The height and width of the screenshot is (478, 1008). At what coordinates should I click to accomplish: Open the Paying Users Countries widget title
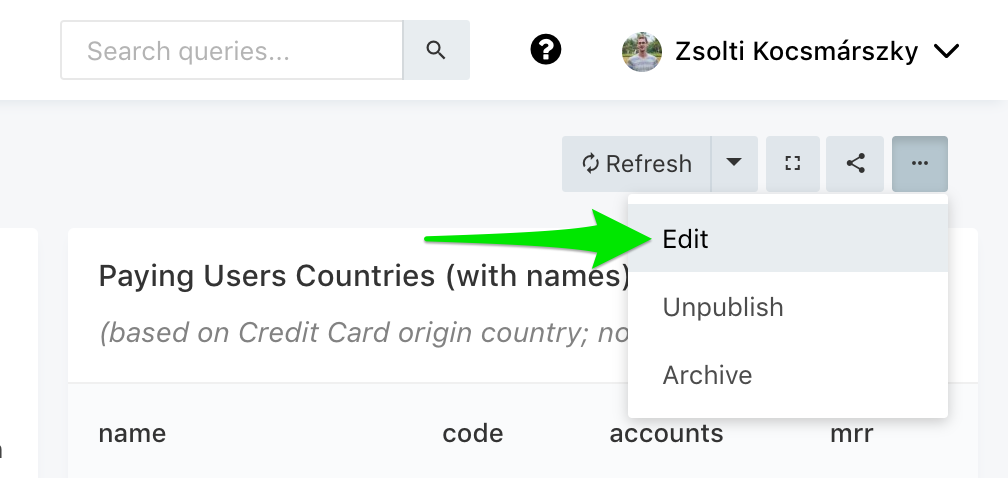[364, 275]
